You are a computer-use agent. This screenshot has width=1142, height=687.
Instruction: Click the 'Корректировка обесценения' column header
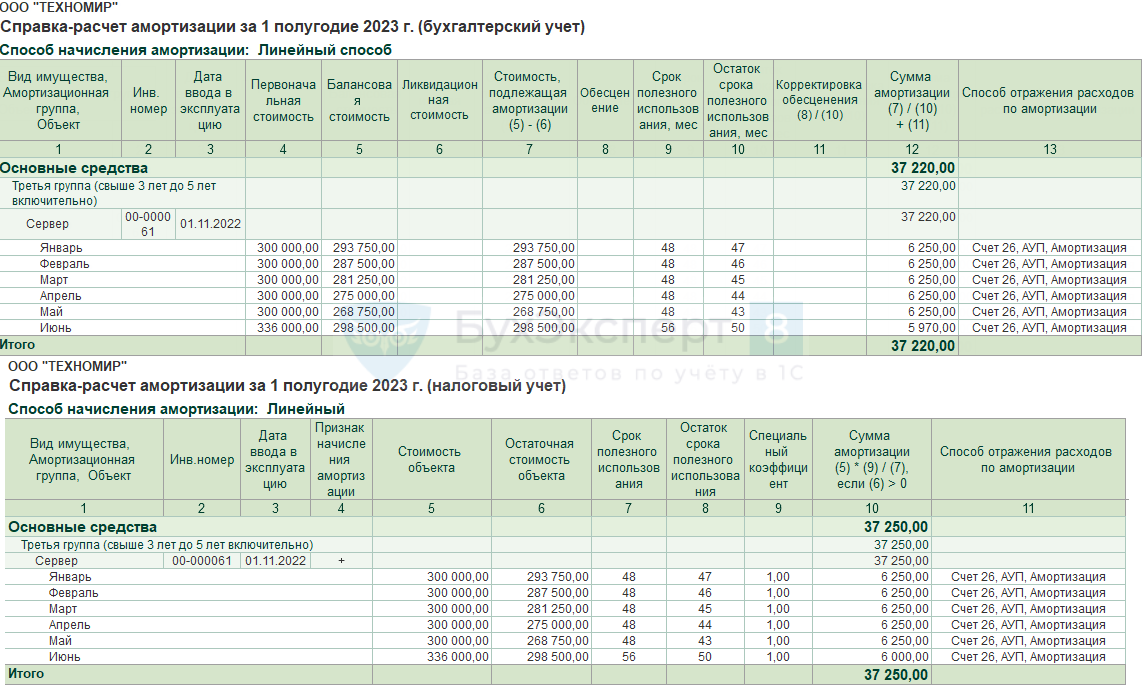point(819,100)
